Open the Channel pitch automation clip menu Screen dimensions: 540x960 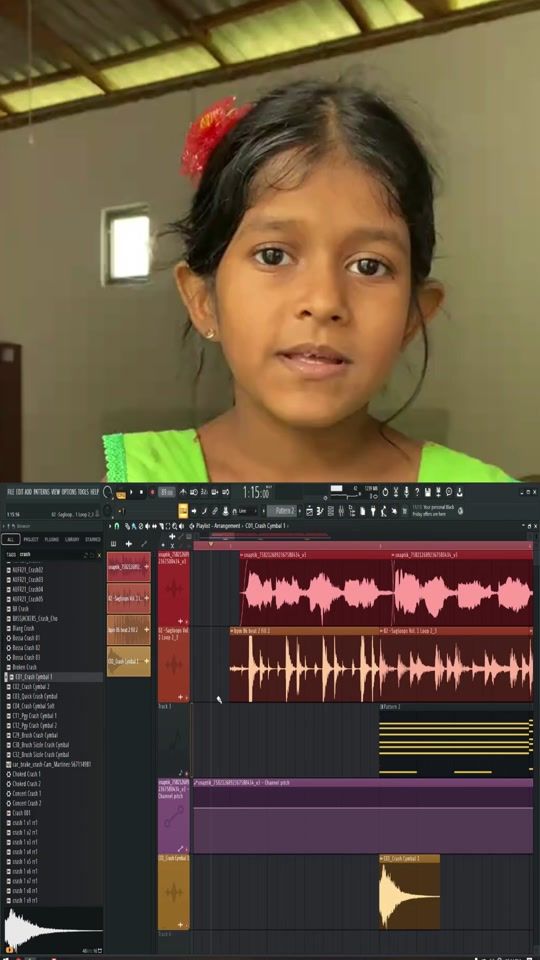(x=196, y=782)
